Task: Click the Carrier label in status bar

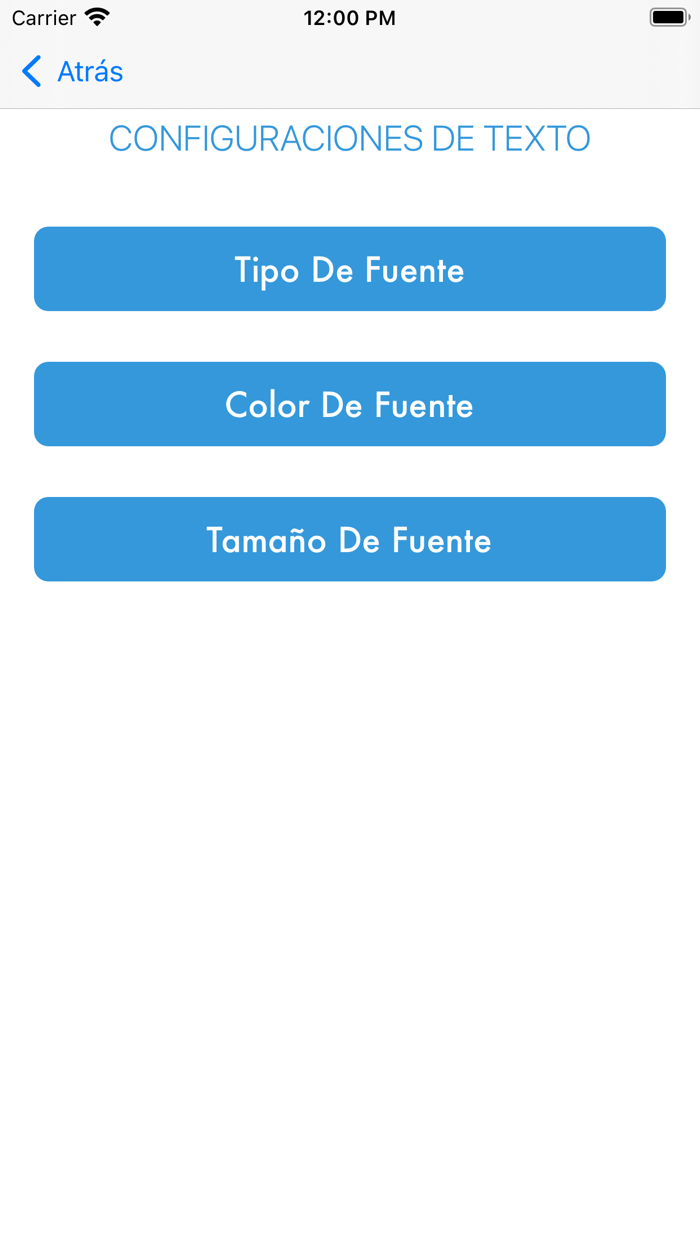Action: (44, 18)
